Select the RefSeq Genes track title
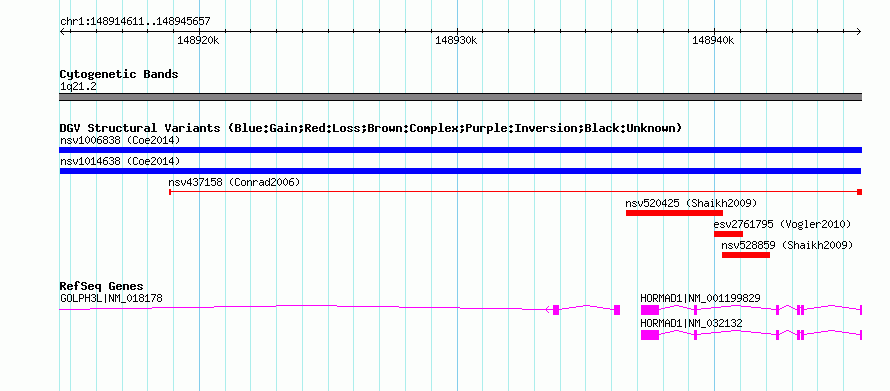Viewport: 890px width, 391px height. pyautogui.click(x=102, y=286)
